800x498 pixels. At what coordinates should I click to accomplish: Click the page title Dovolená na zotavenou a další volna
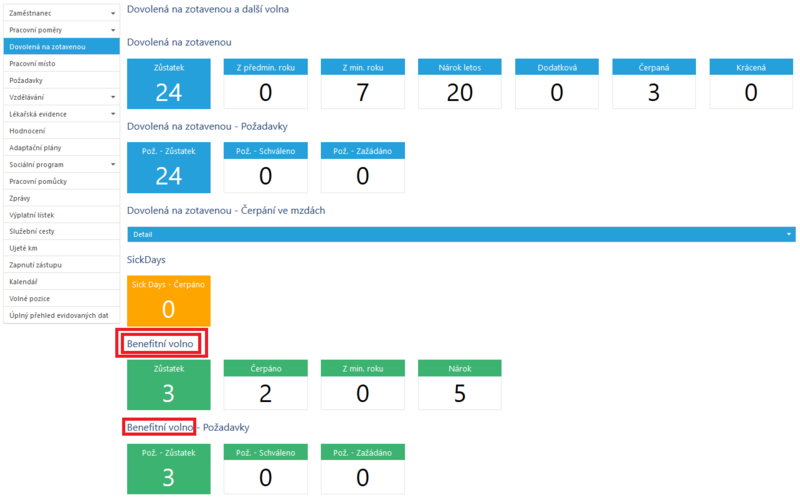(208, 9)
